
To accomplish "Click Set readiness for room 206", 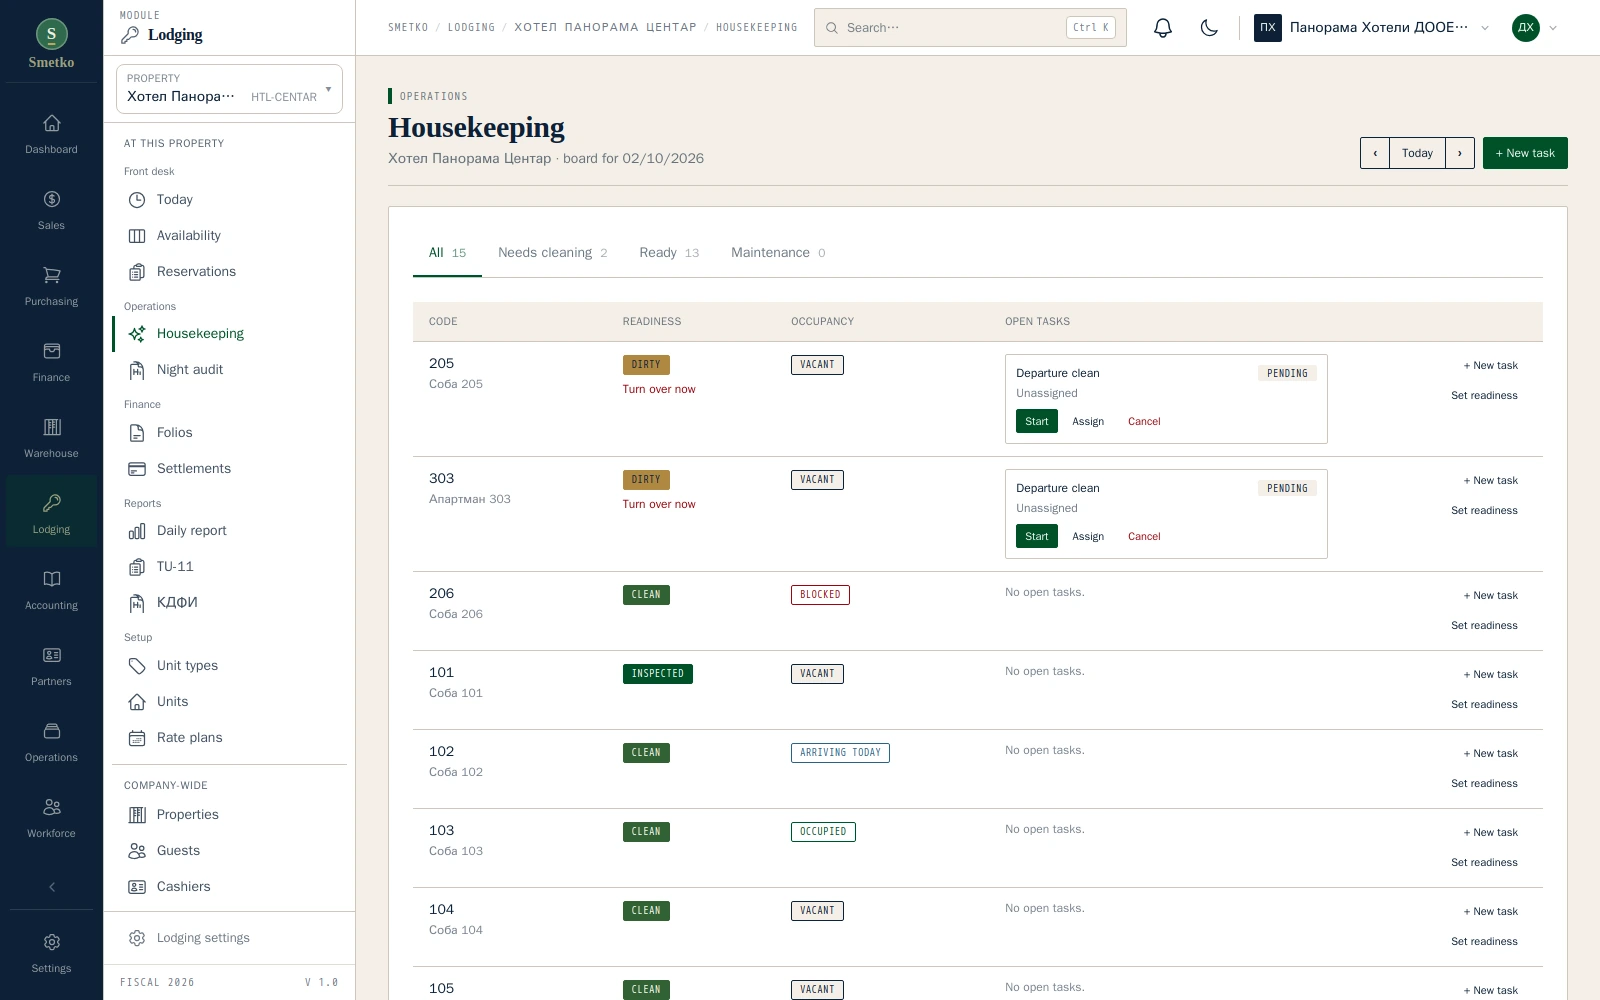I will [x=1484, y=626].
